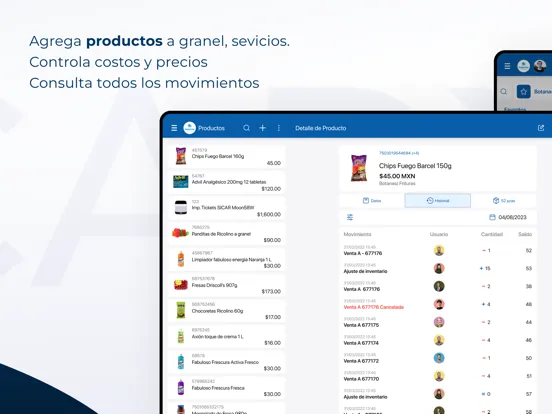552x414 pixels.
Task: Select the star favorites icon on second tablet
Action: pyautogui.click(x=523, y=92)
